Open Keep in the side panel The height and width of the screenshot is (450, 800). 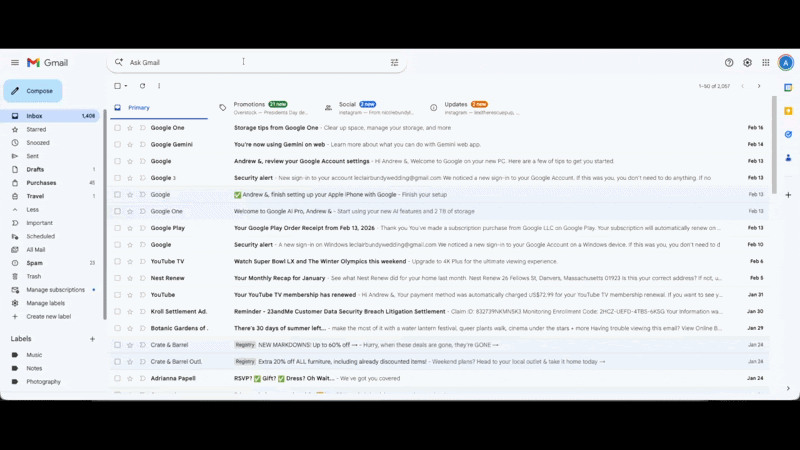click(x=788, y=111)
